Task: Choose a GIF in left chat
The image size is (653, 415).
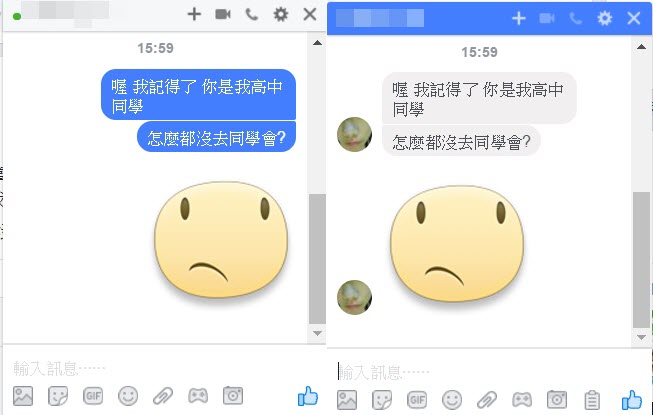Action: (x=93, y=396)
